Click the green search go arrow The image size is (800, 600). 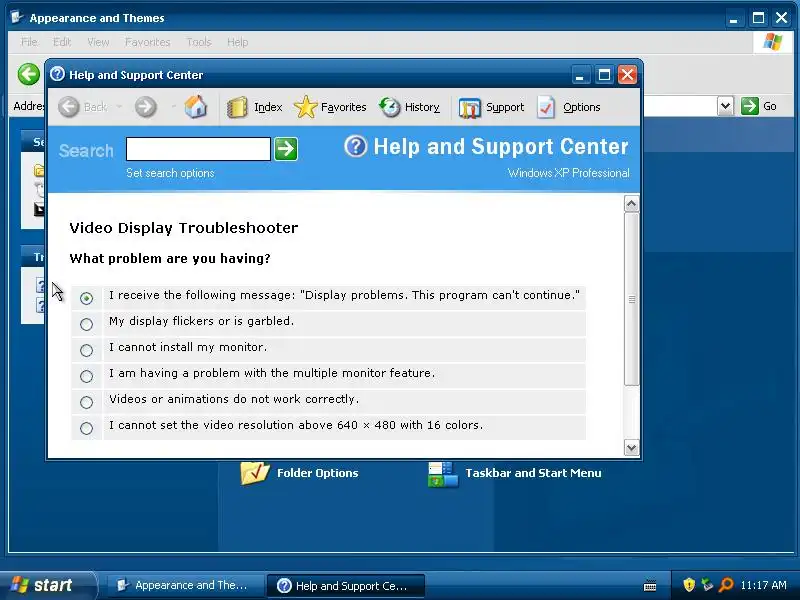286,148
